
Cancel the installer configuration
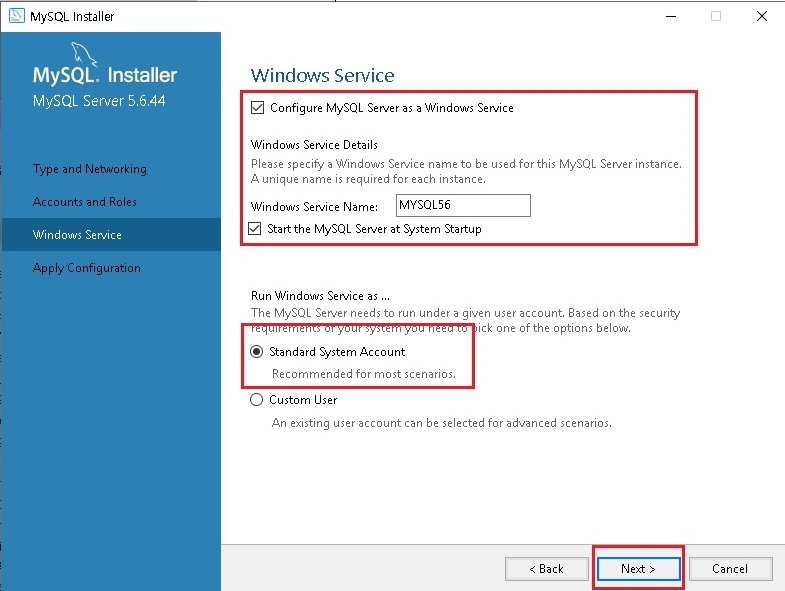click(x=730, y=569)
